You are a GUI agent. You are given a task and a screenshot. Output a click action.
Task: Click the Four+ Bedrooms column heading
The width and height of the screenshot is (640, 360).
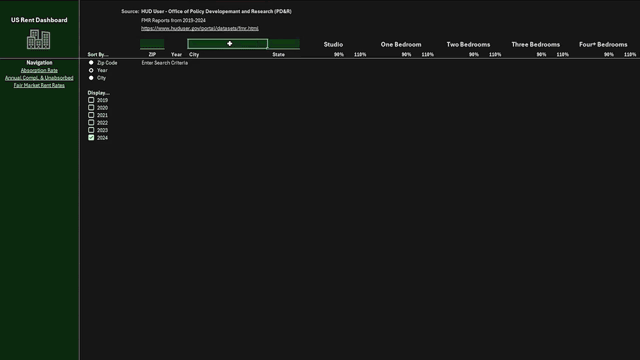pyautogui.click(x=603, y=44)
